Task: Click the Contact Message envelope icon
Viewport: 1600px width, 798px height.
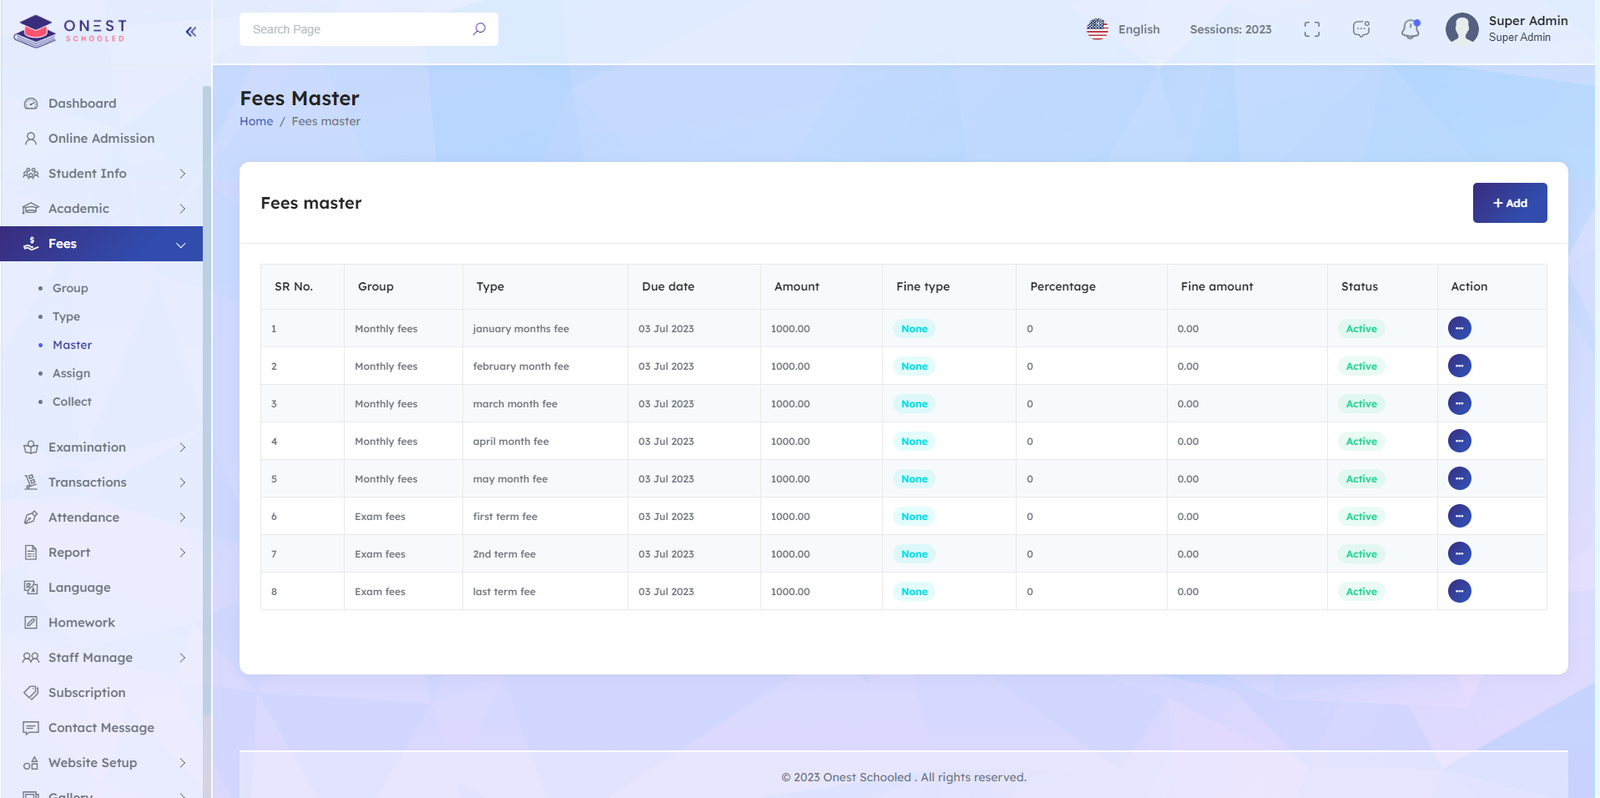Action: click(x=31, y=727)
